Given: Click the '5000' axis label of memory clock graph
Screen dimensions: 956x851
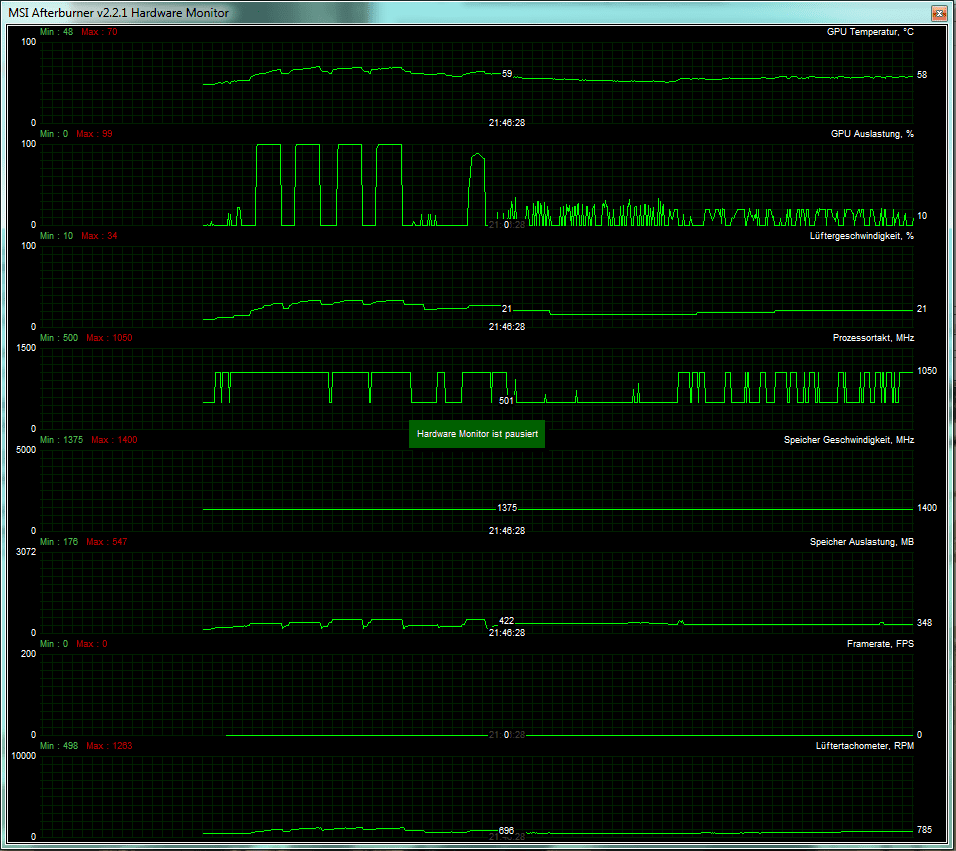Looking at the screenshot, I should tap(26, 450).
